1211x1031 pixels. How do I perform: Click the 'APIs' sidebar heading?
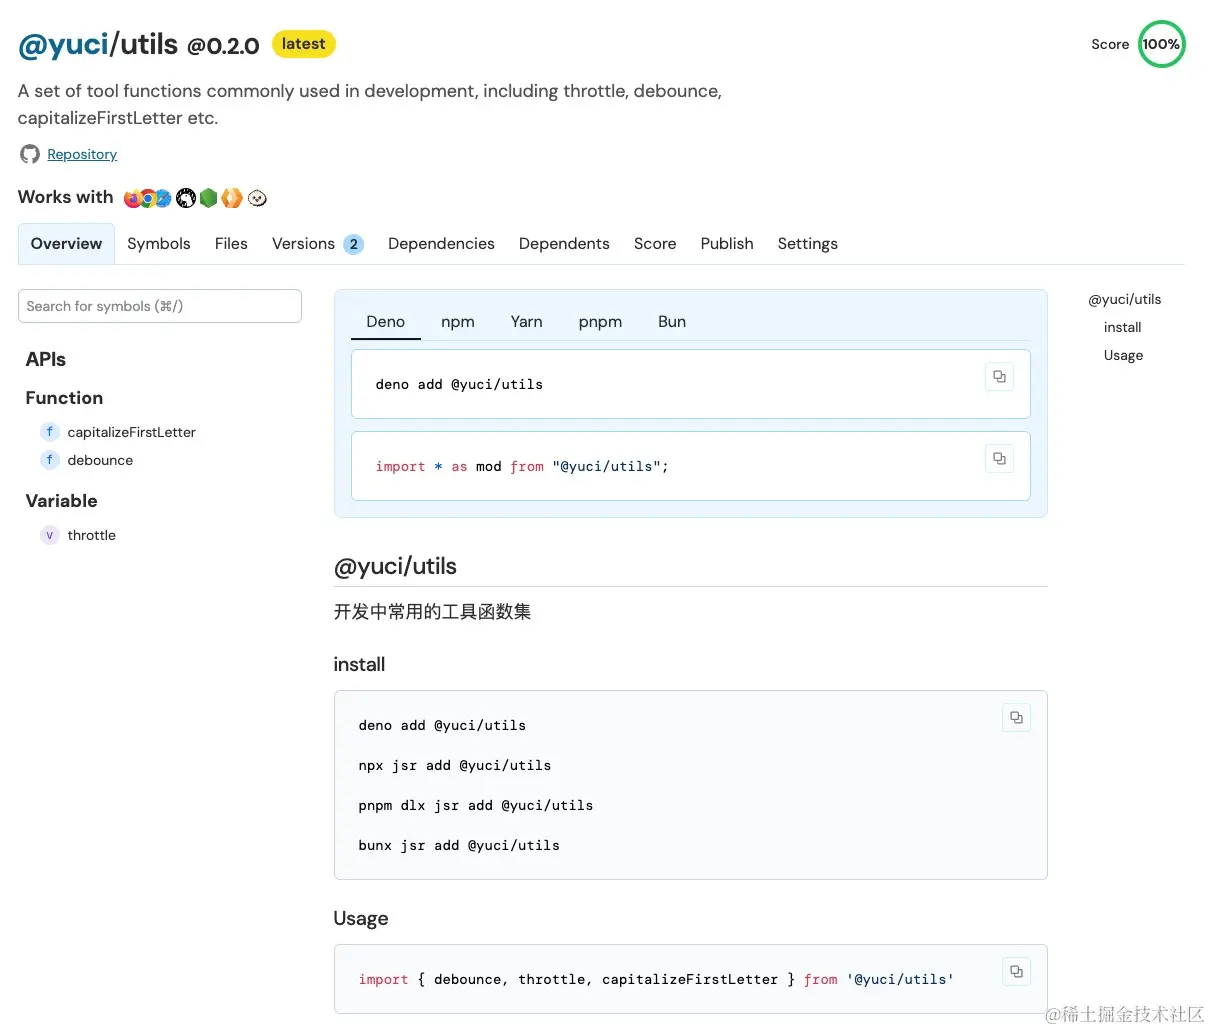pyautogui.click(x=46, y=359)
